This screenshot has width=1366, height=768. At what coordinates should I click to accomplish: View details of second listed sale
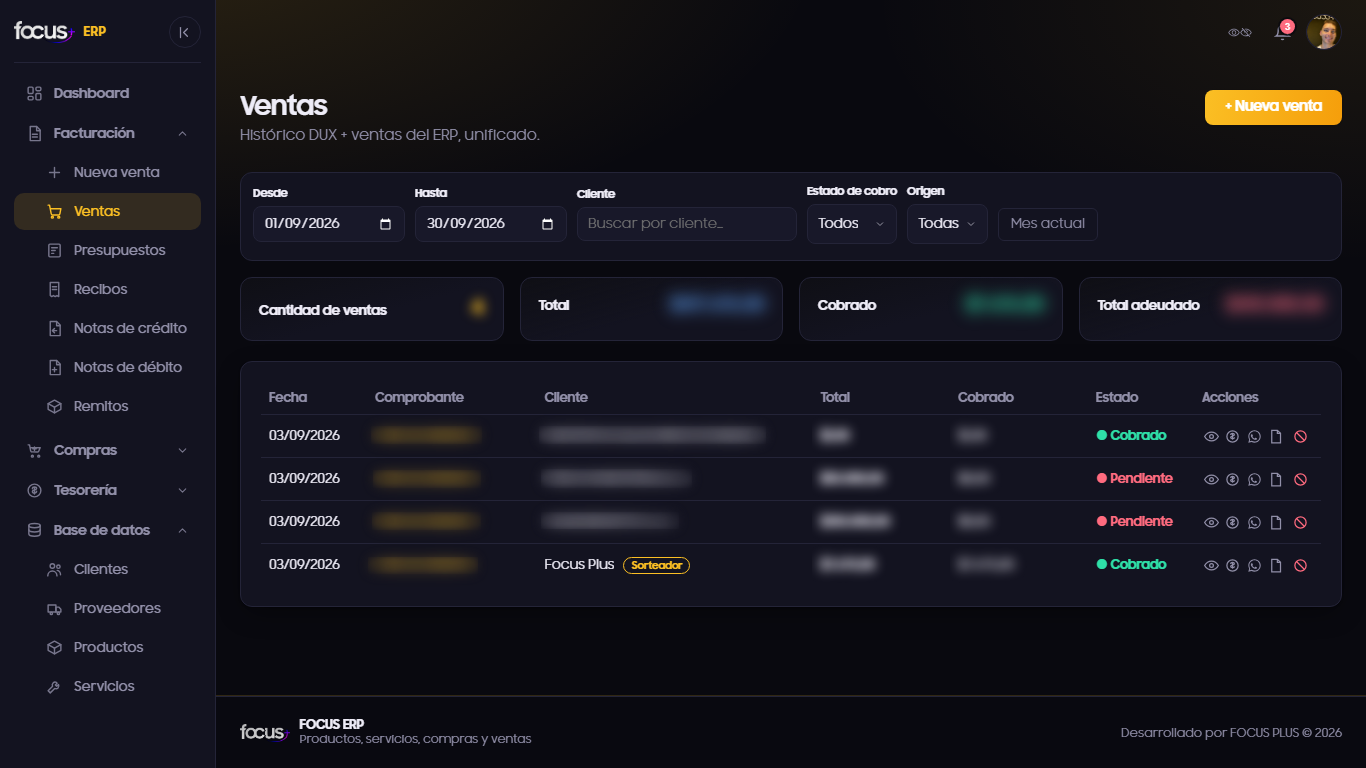coord(1211,480)
